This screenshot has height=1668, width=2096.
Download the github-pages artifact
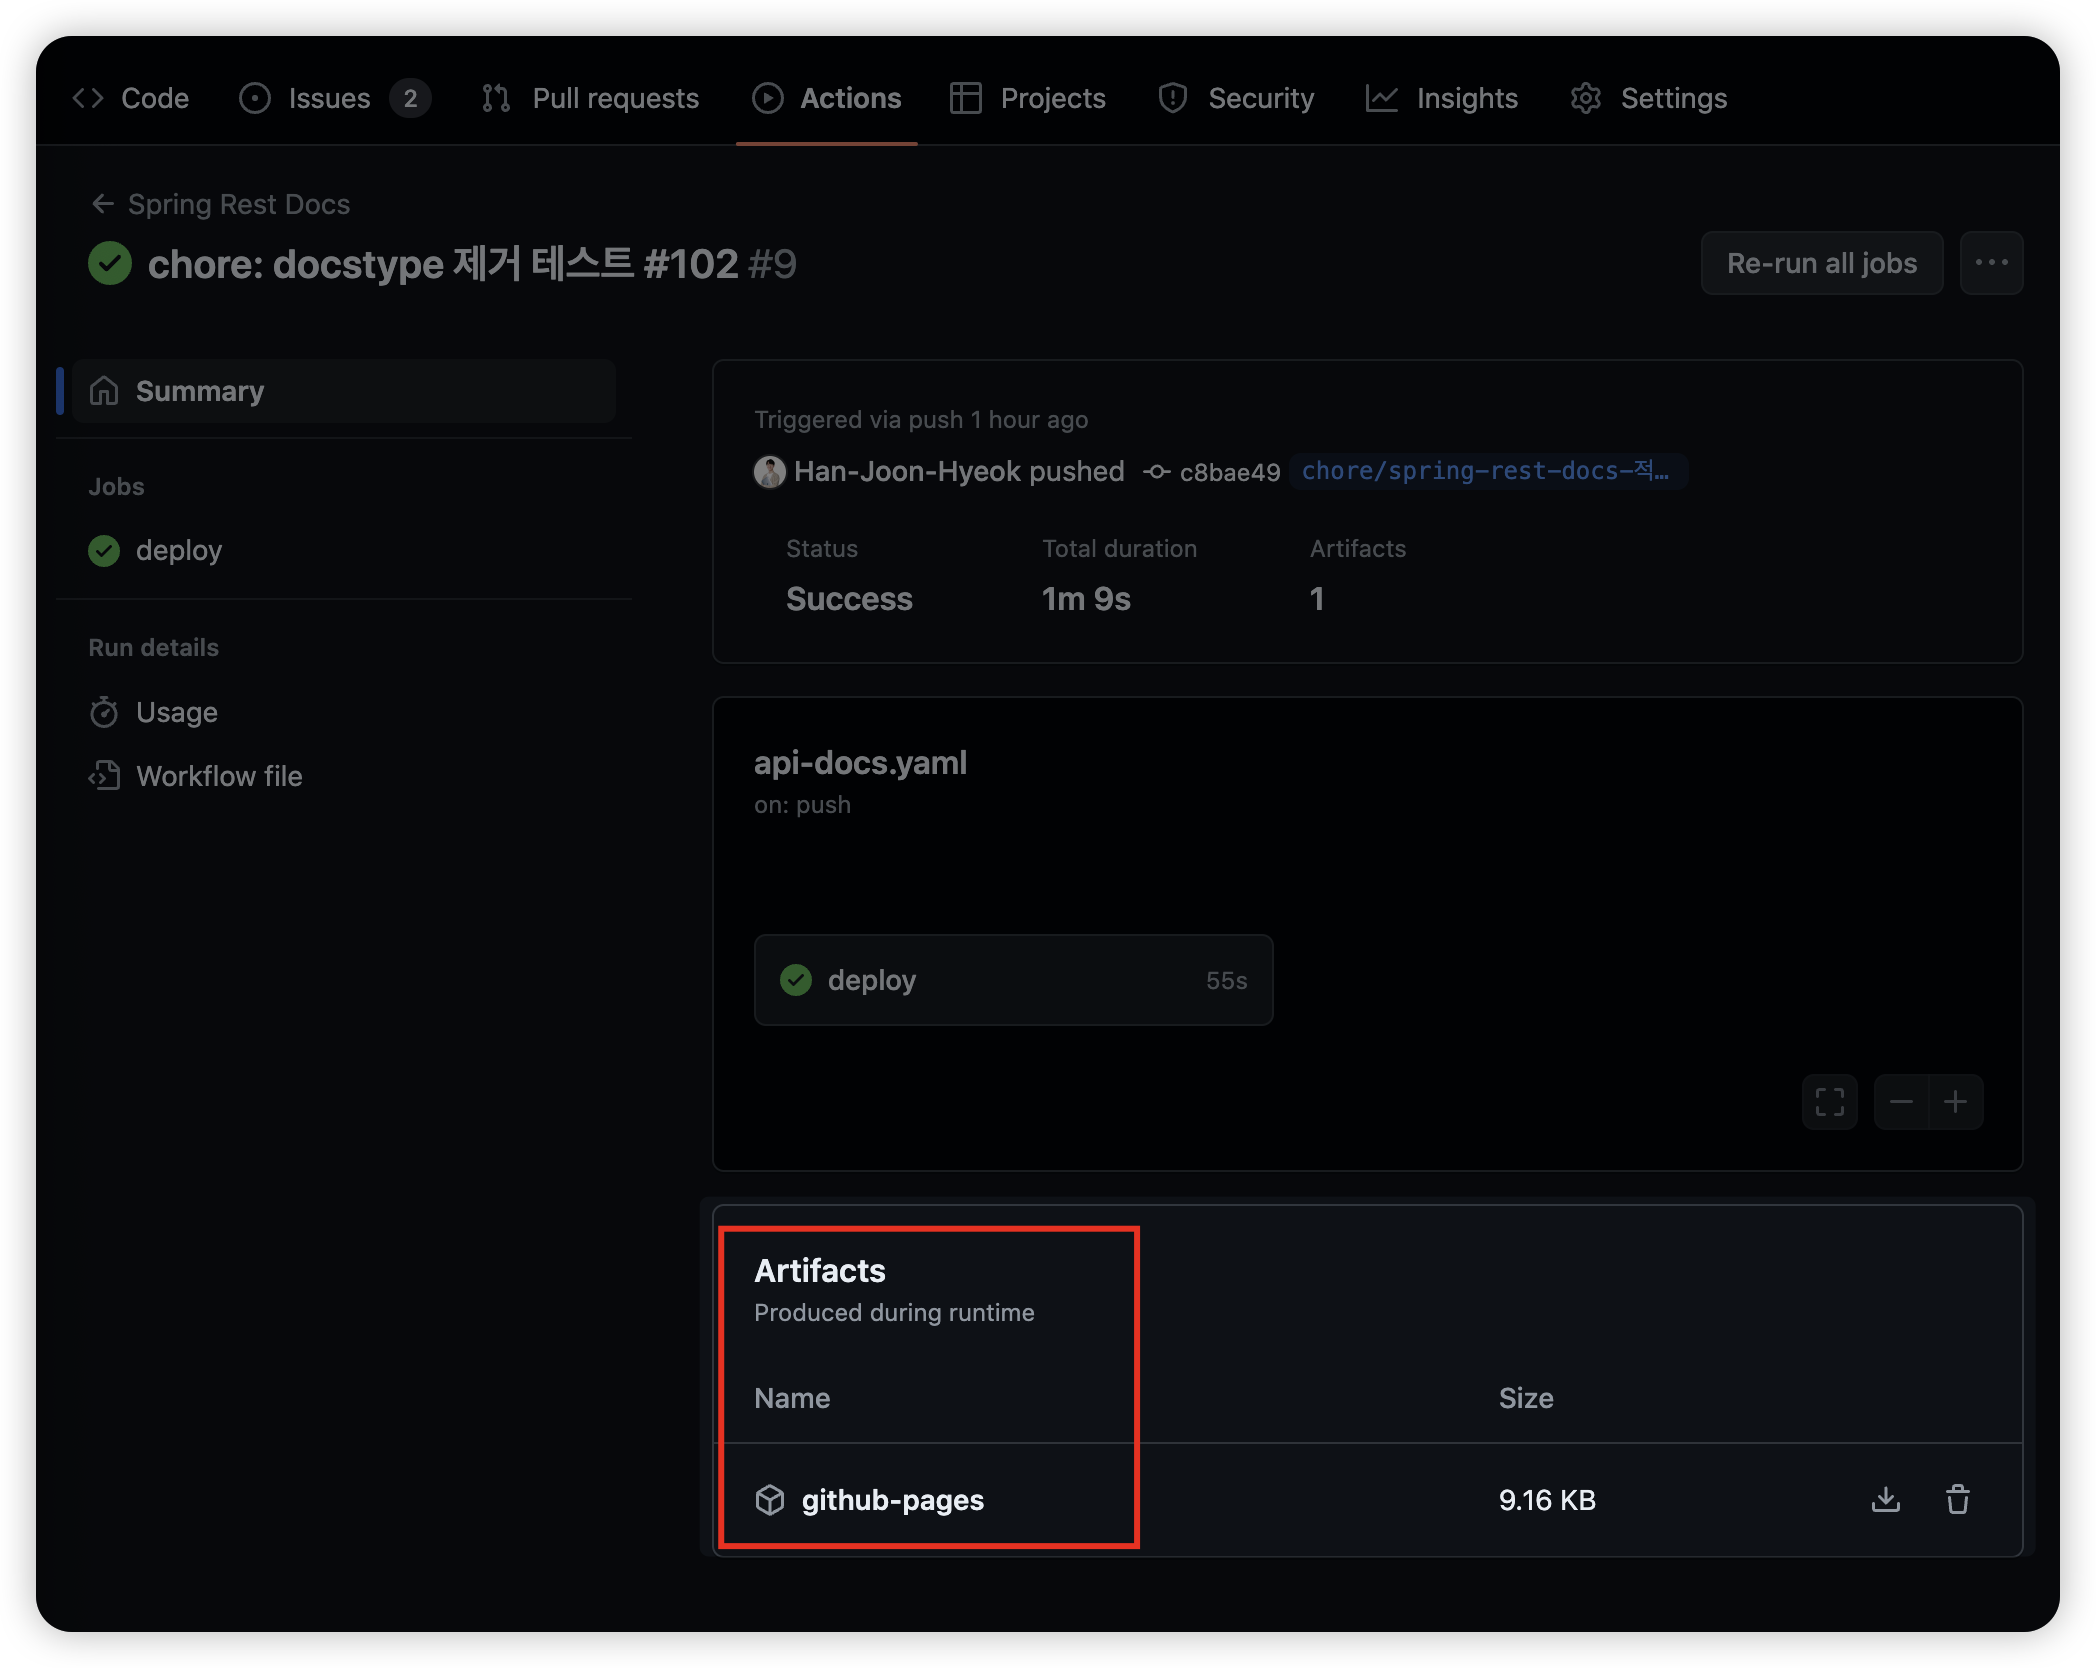point(1885,1499)
